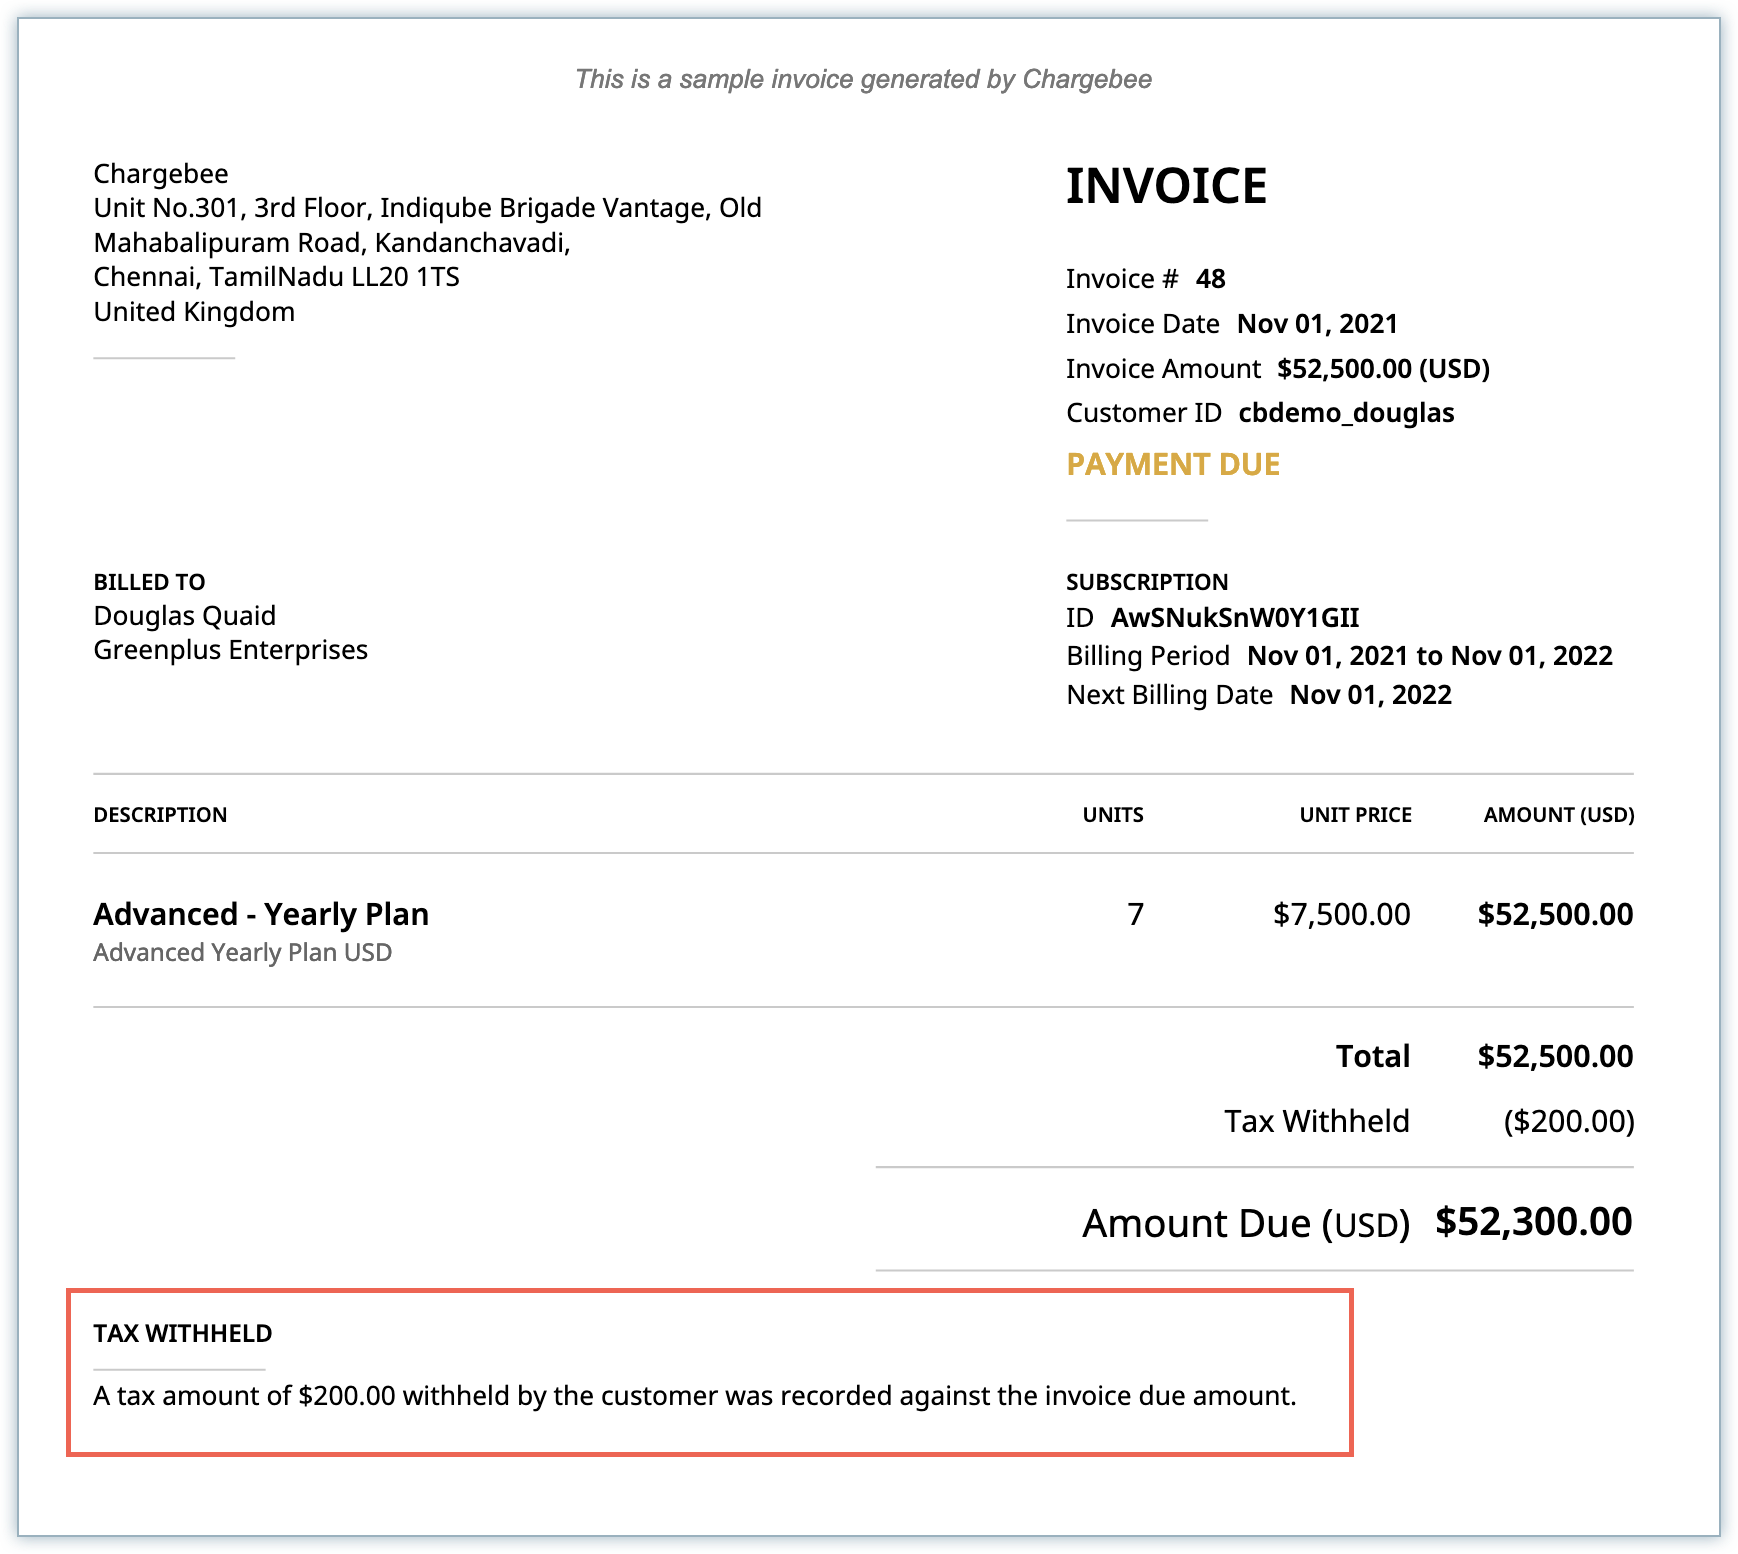The height and width of the screenshot is (1554, 1738).
Task: Click the DESCRIPTION column header
Action: [160, 815]
